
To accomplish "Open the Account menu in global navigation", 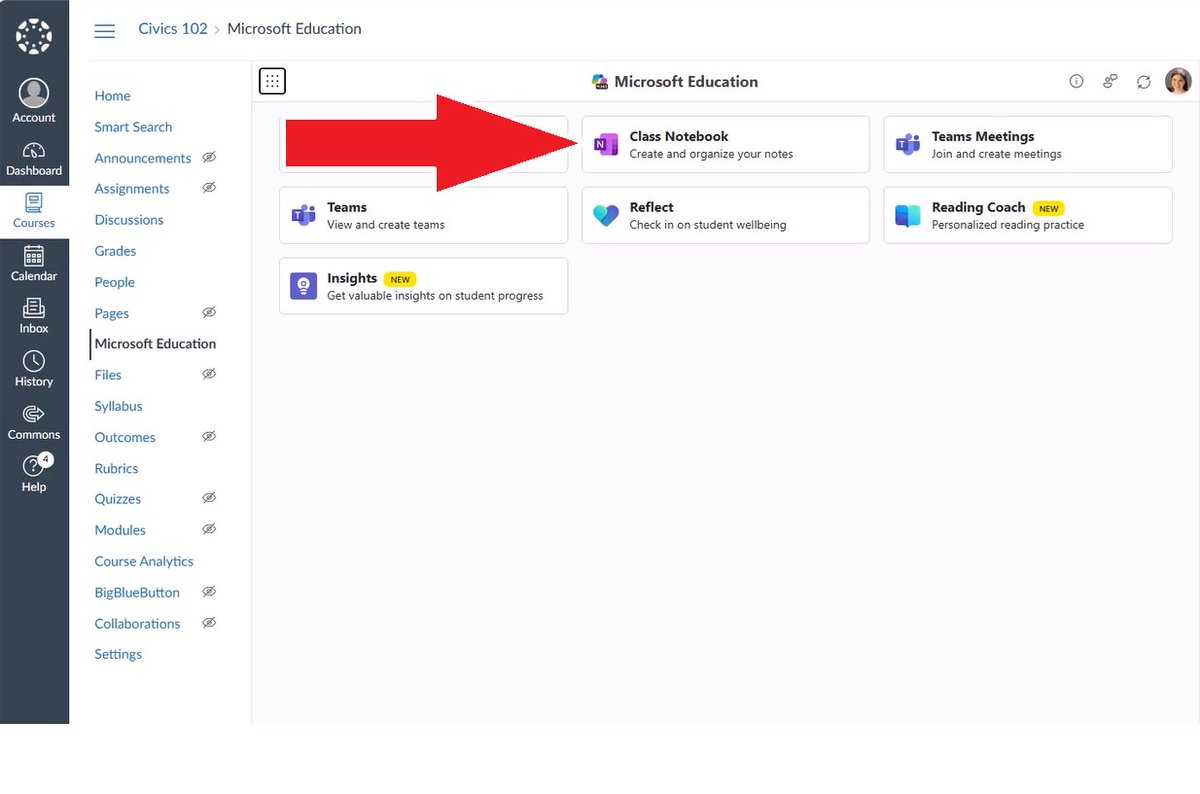I will pos(34,100).
